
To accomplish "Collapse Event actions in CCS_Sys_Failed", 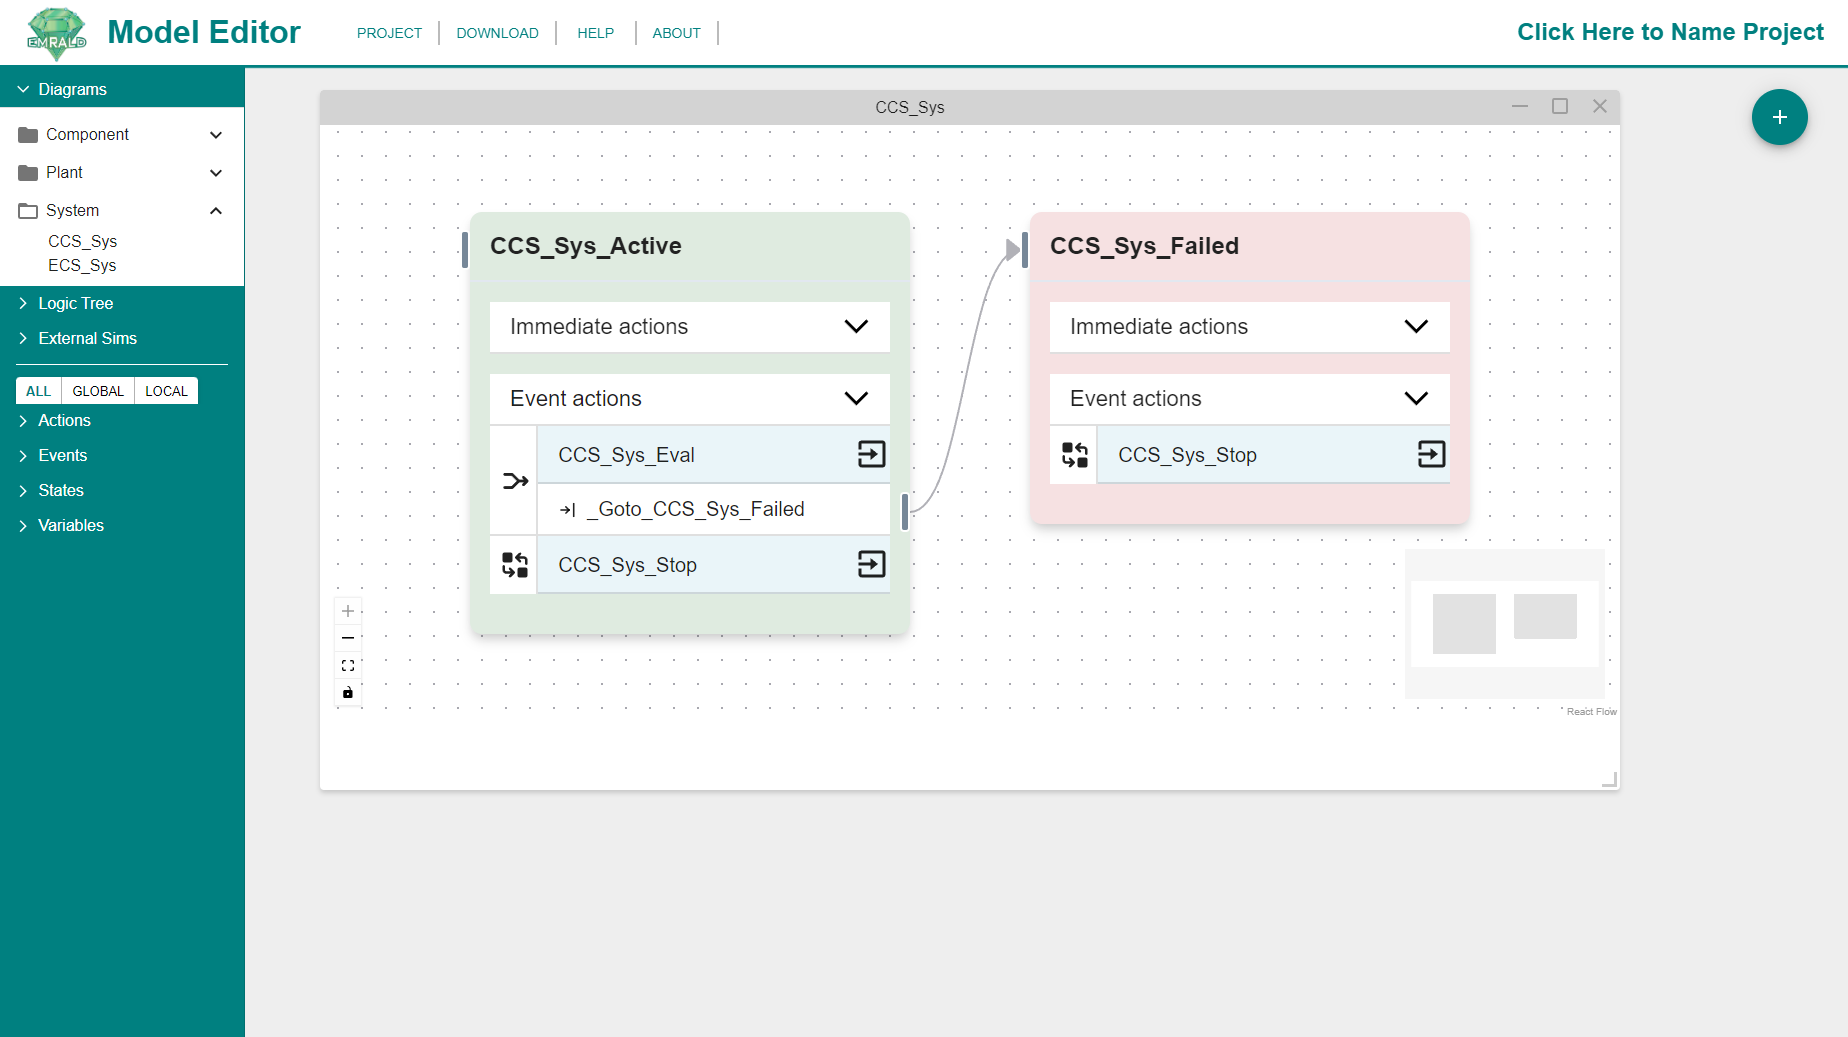I will 1416,399.
